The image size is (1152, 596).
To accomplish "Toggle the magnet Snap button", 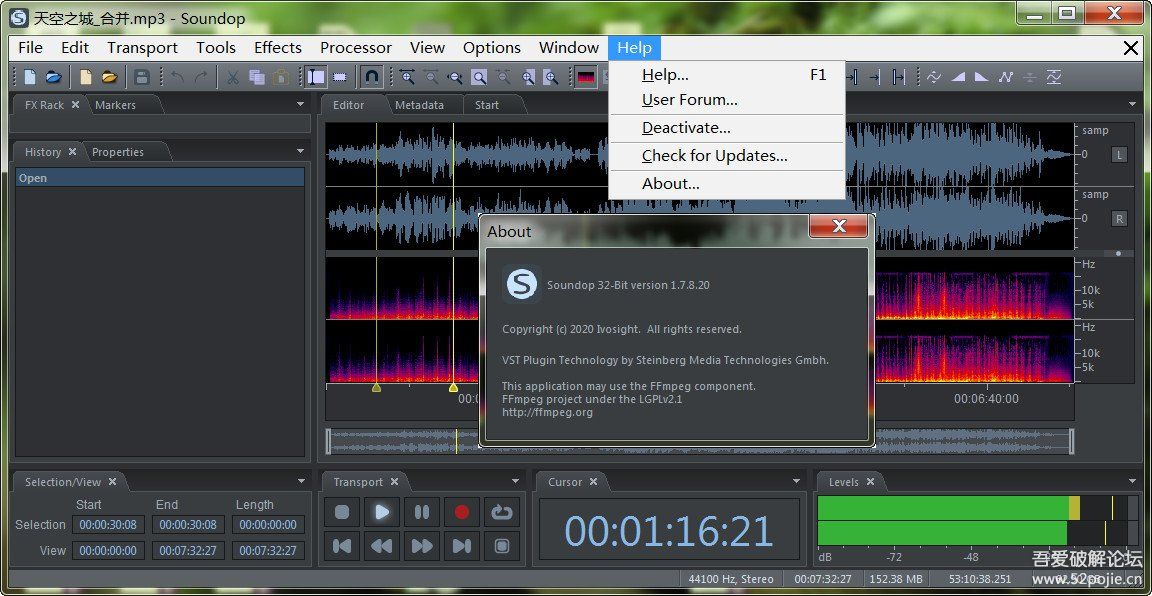I will (372, 76).
